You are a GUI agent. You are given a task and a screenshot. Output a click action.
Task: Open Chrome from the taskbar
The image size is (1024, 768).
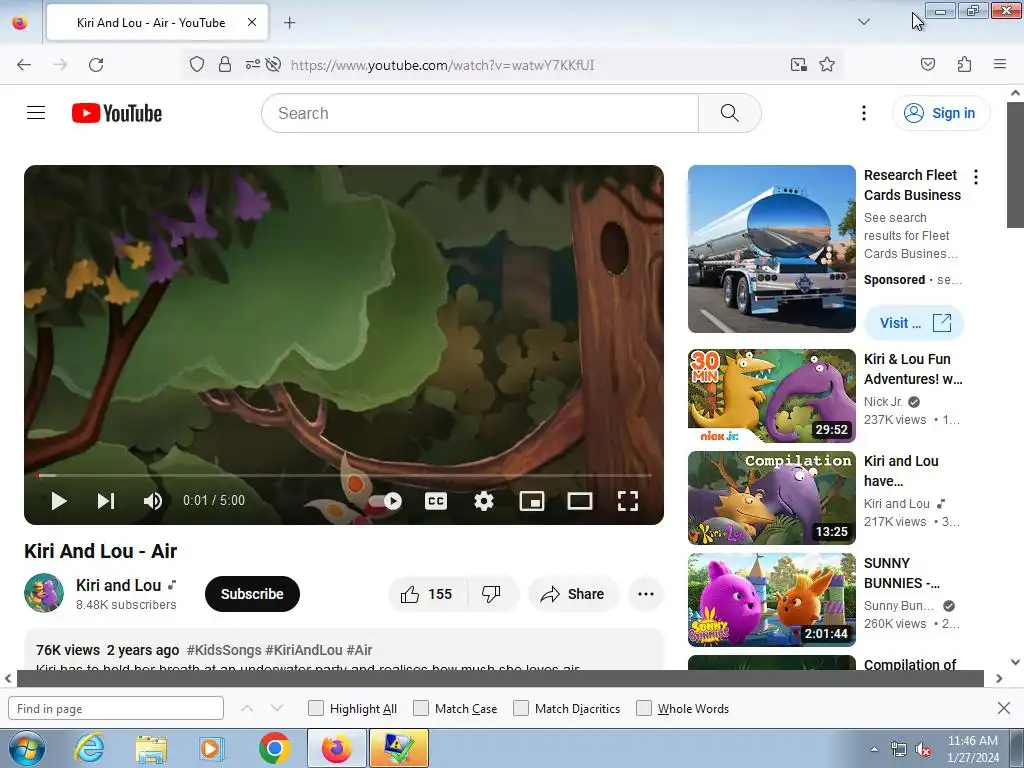[x=274, y=748]
